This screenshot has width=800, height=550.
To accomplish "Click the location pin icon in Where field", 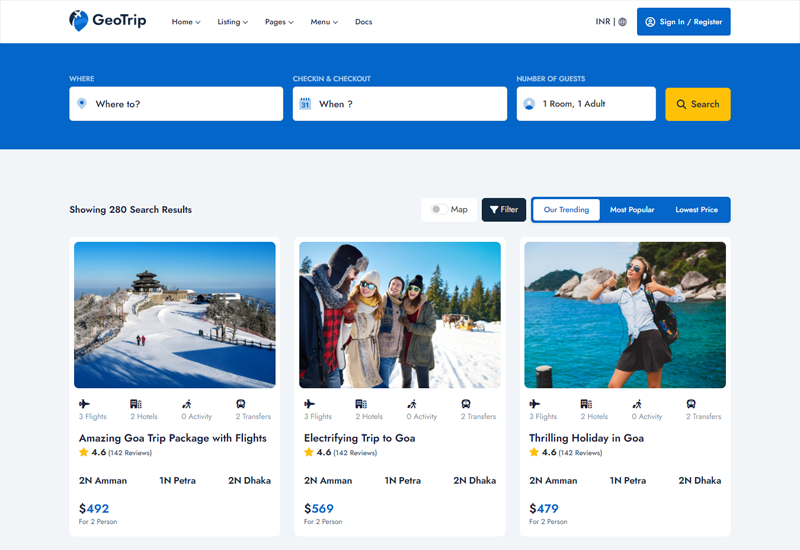I will [x=82, y=104].
